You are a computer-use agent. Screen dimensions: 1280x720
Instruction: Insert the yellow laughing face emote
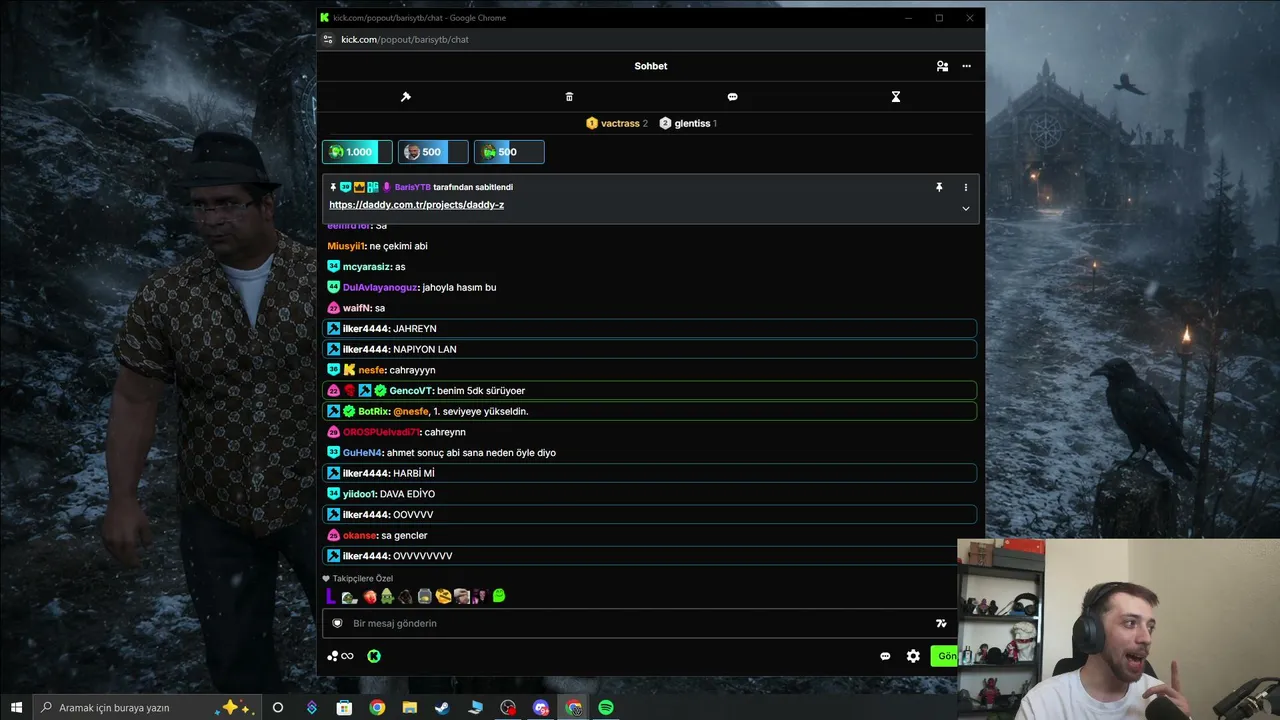click(x=443, y=596)
